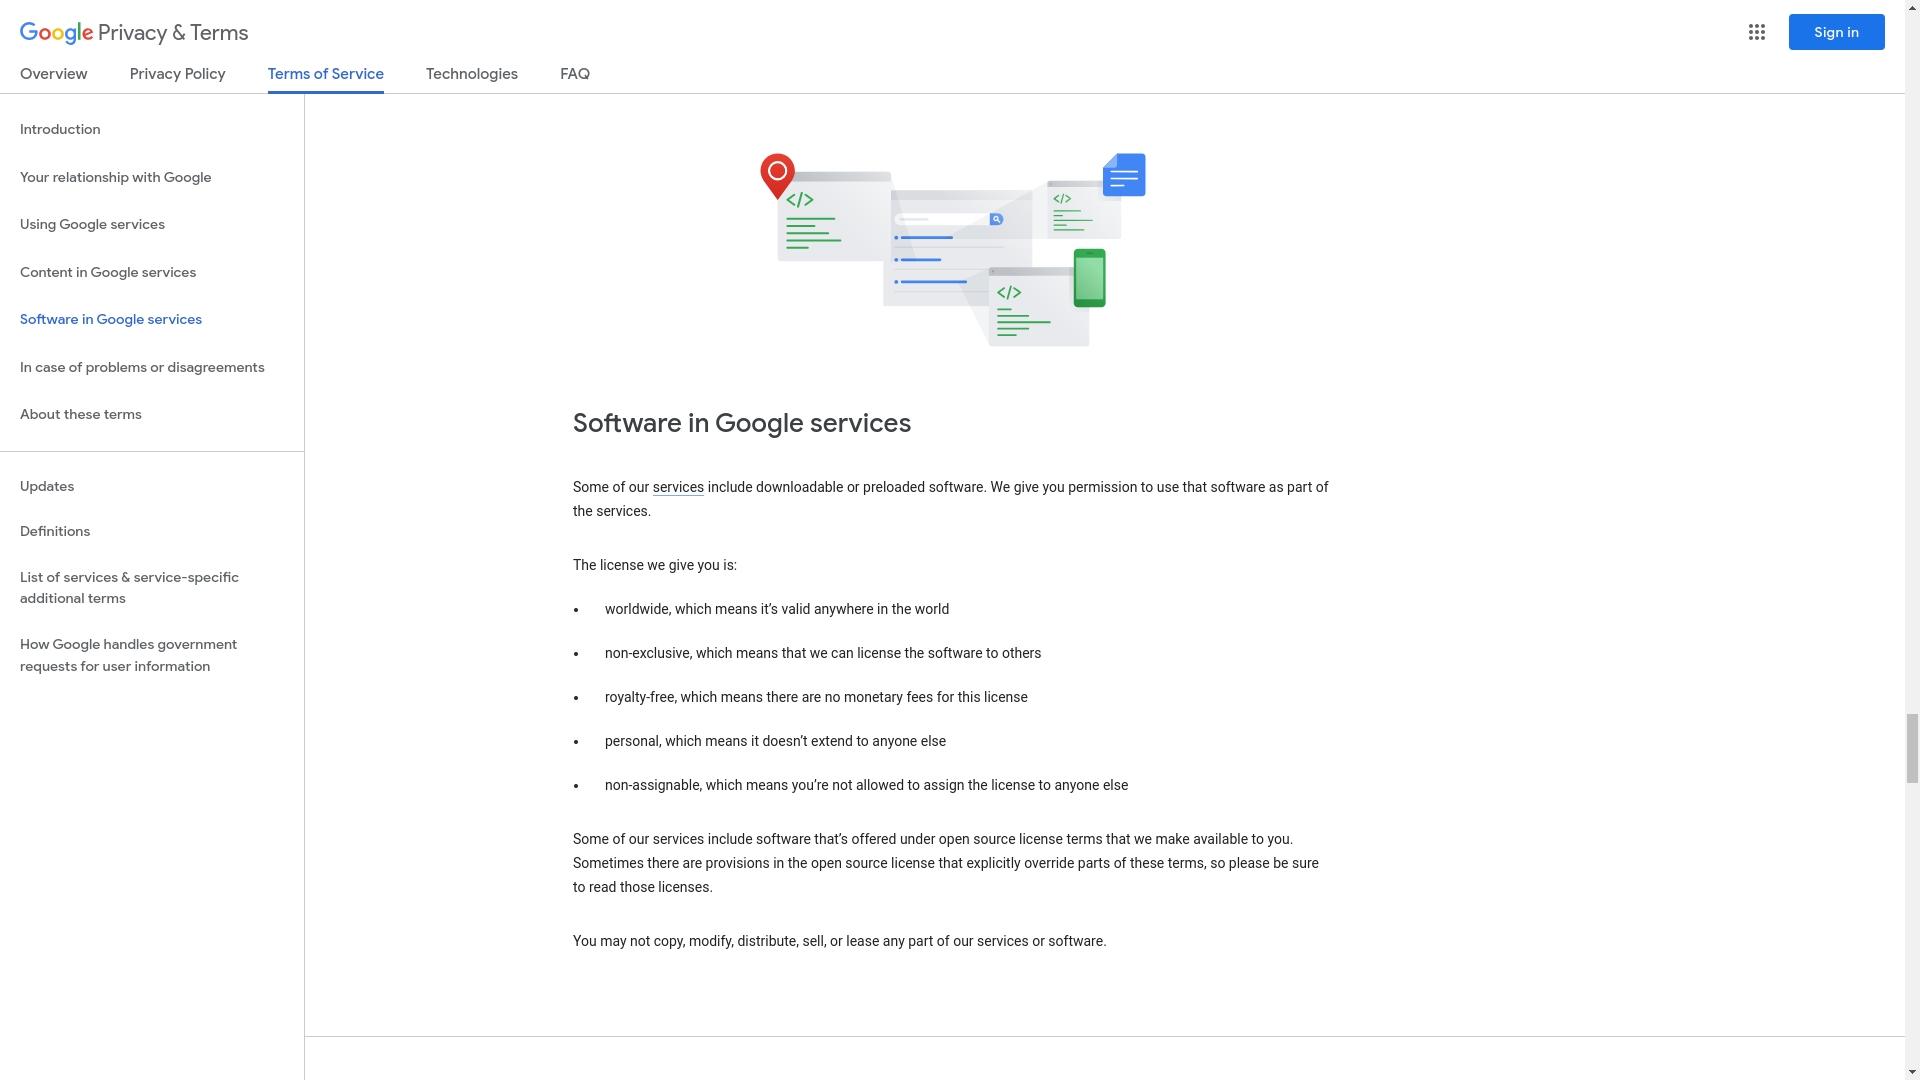Click the Technologies menu item
Viewport: 1920px width, 1080px height.
pos(472,73)
